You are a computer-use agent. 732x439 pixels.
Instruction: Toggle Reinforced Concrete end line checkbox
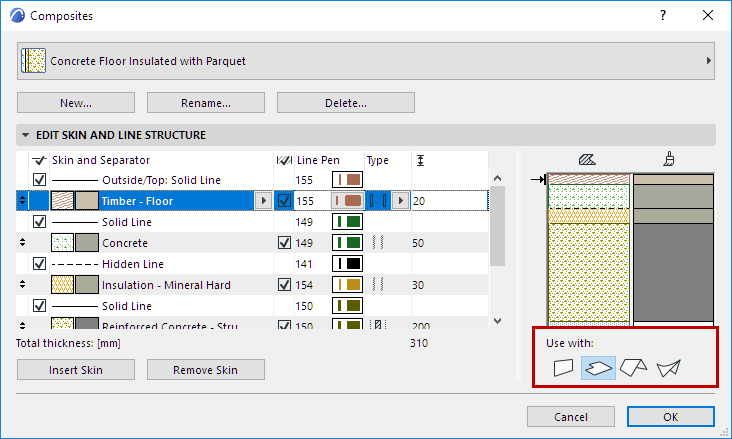click(x=284, y=325)
